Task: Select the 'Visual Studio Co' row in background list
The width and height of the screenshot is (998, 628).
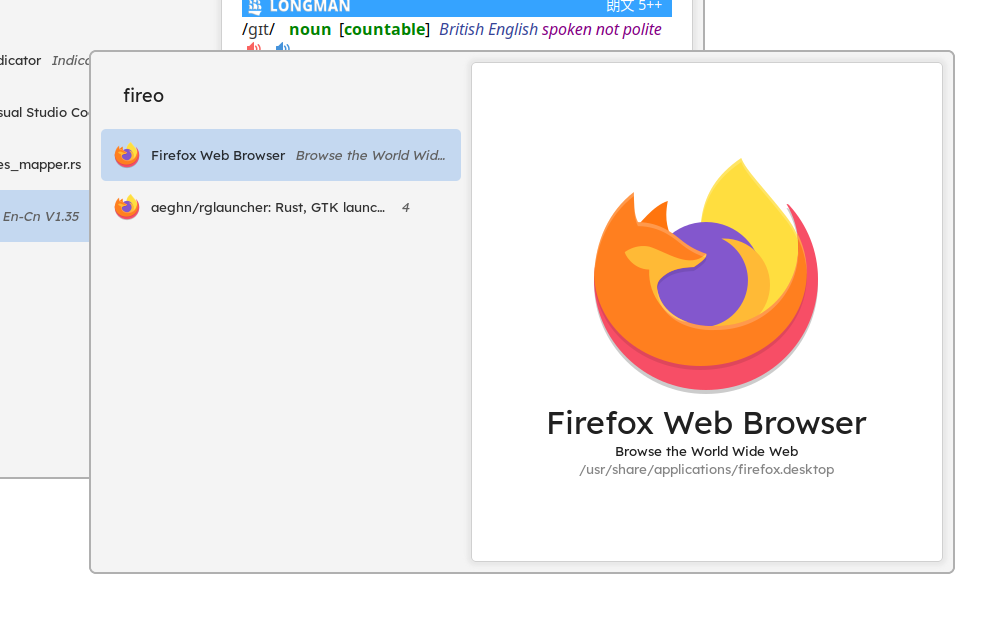Action: tap(45, 113)
